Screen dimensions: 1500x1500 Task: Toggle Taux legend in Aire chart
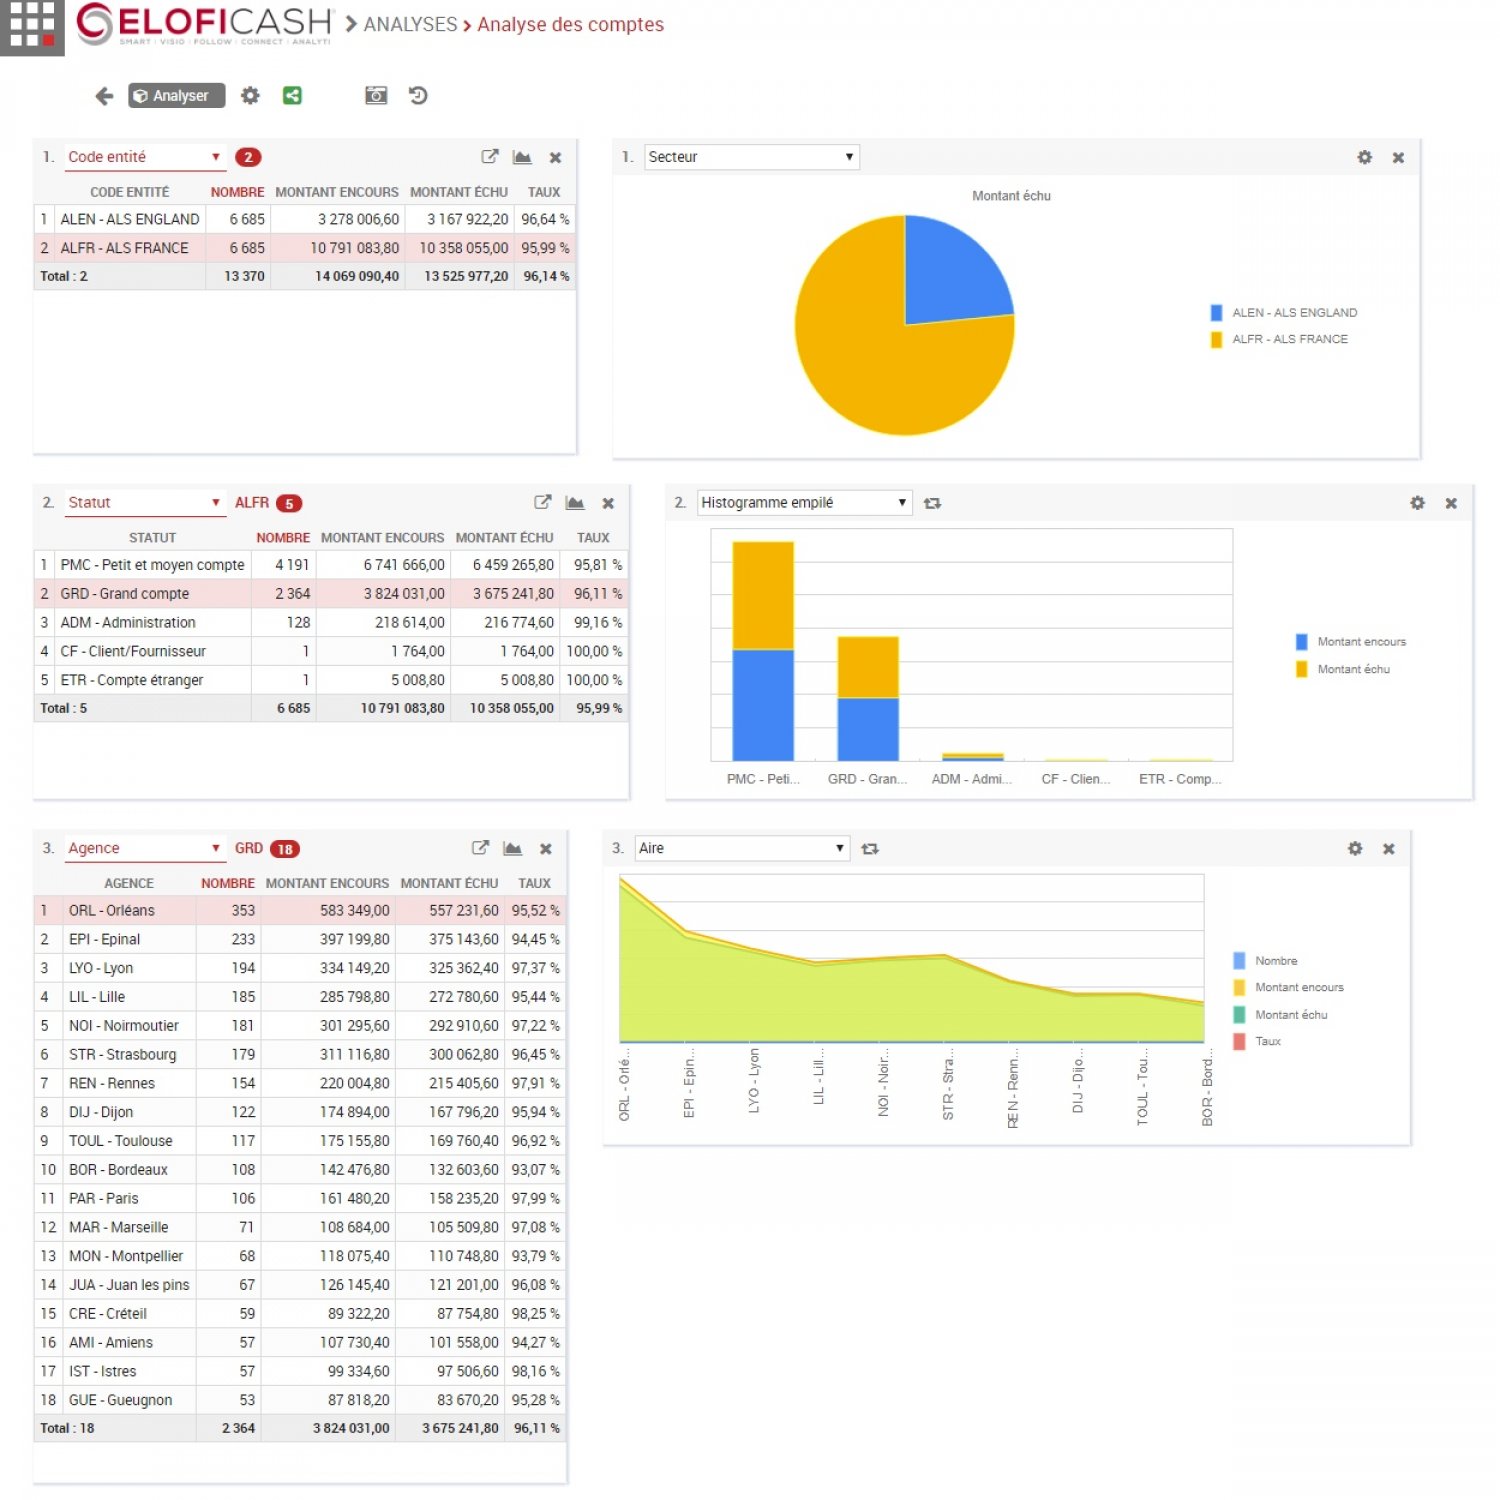(1258, 1042)
